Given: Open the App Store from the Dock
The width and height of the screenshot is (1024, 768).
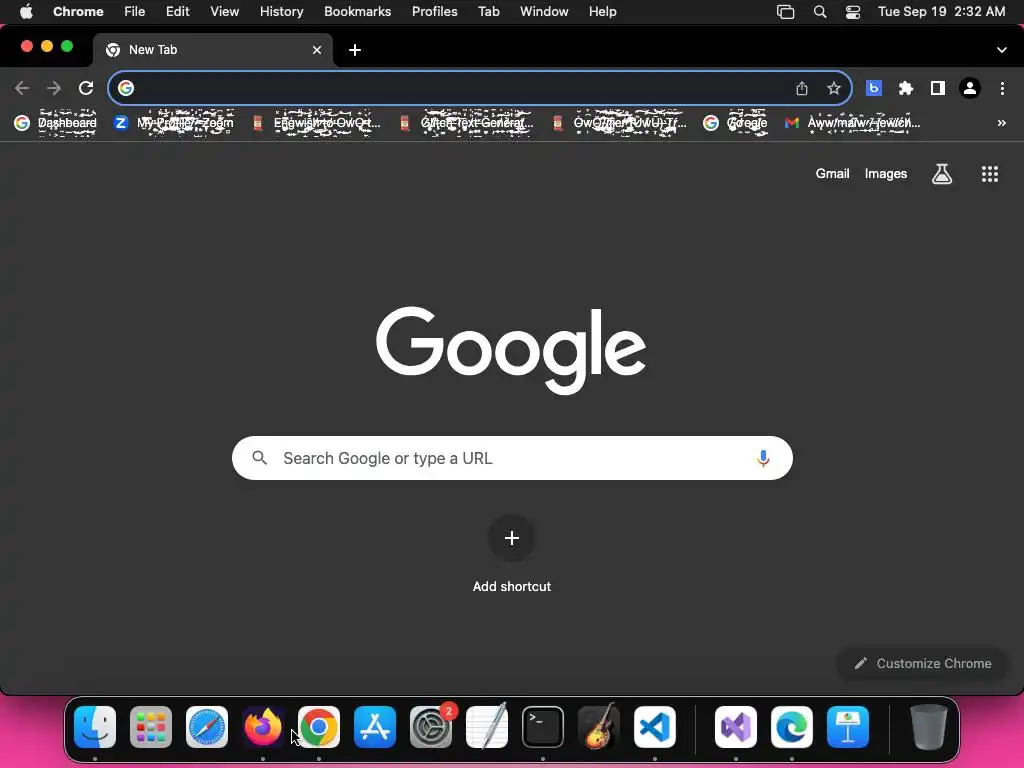Looking at the screenshot, I should tap(375, 727).
